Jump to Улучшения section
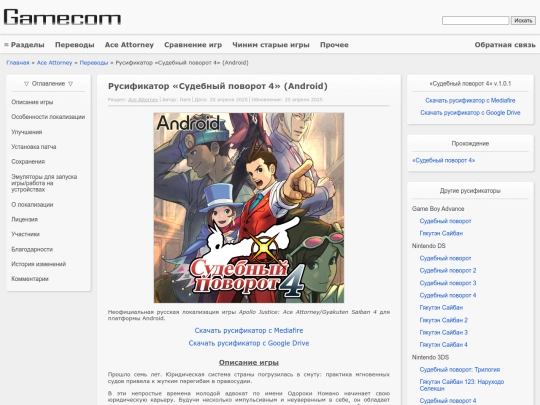This screenshot has height=405, width=540. click(27, 132)
